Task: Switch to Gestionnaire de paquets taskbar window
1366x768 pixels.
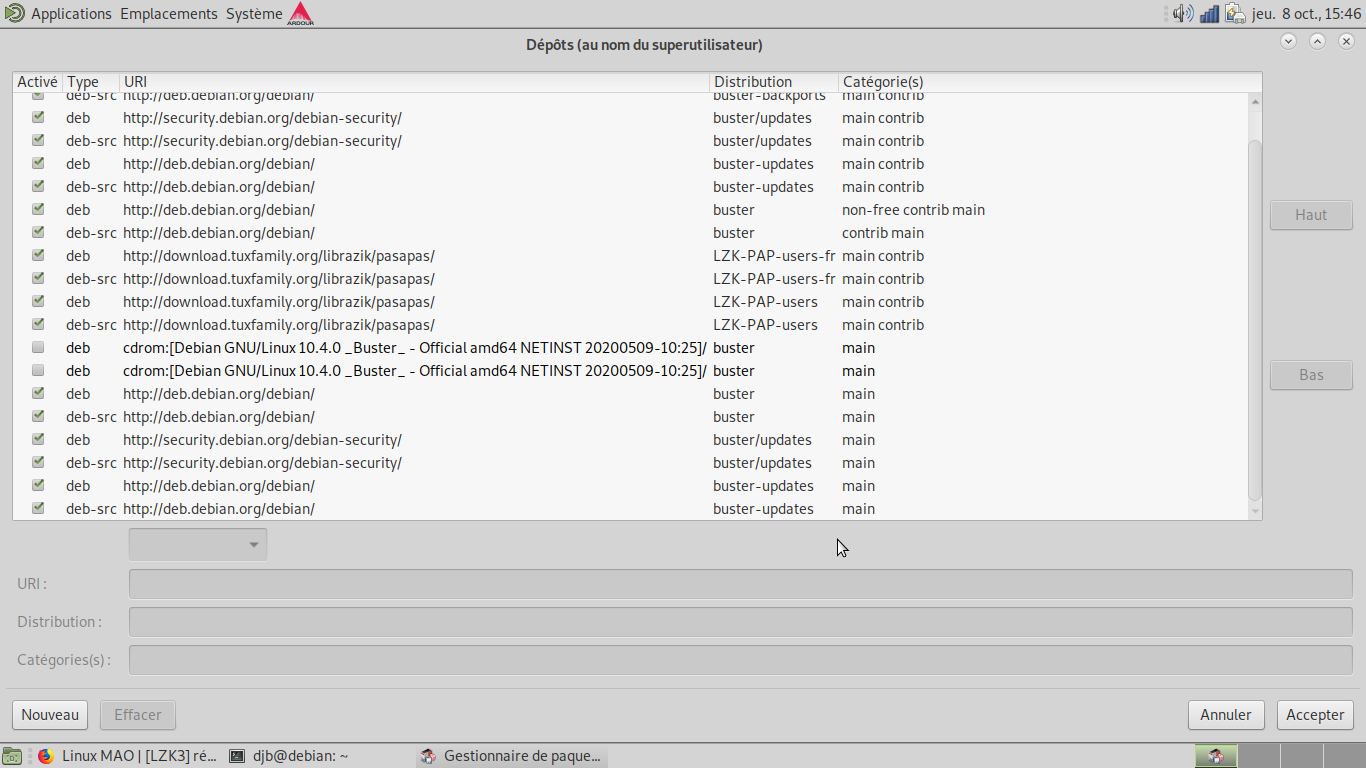Action: pos(512,756)
